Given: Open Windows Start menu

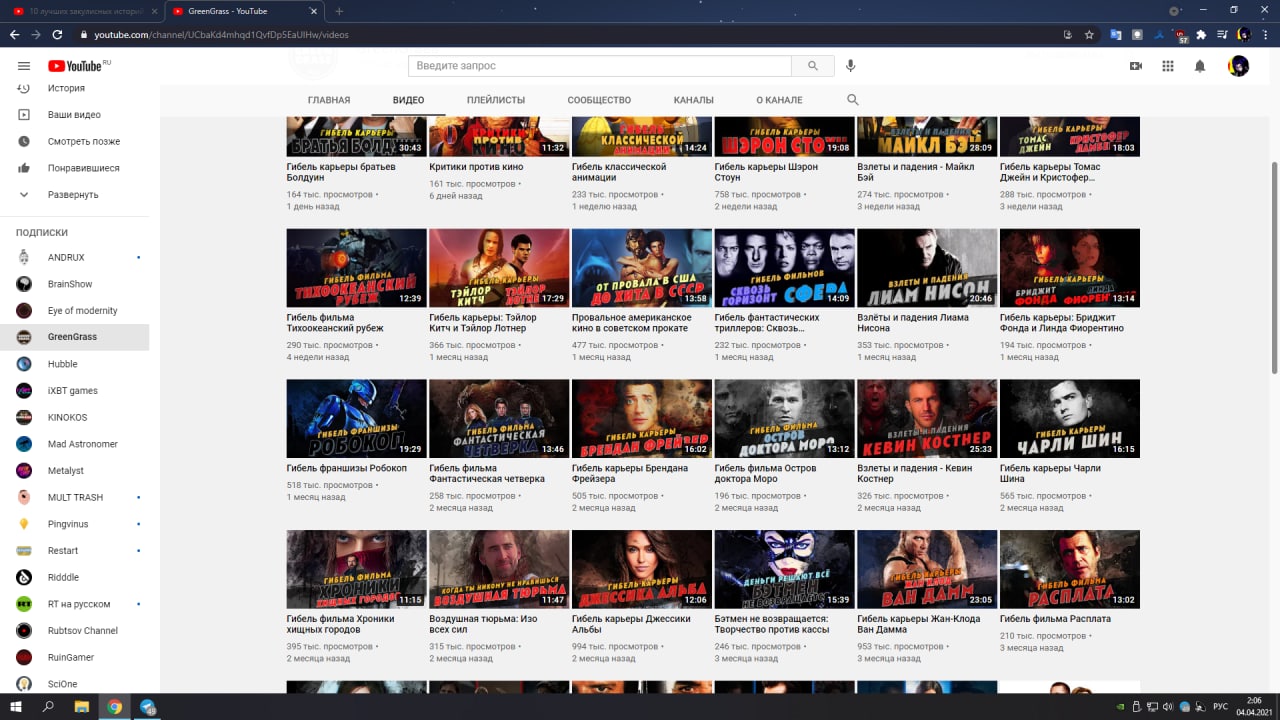Looking at the screenshot, I should (x=16, y=706).
